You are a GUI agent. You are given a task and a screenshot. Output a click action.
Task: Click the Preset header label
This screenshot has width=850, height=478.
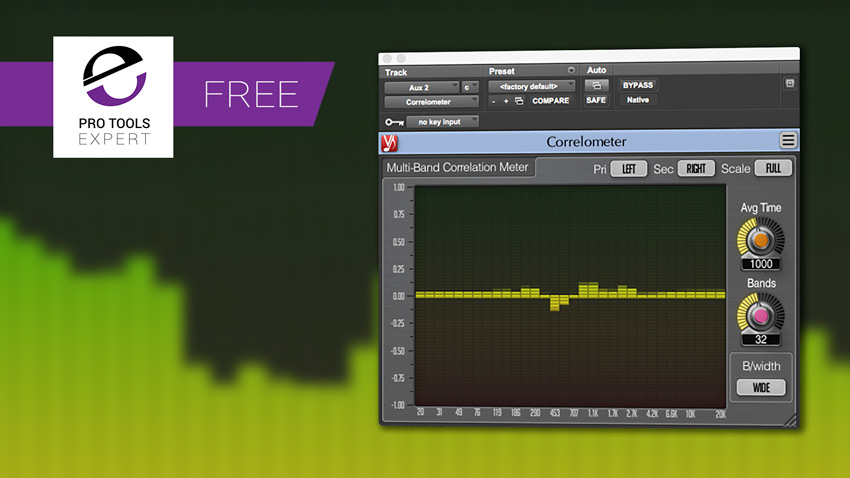[501, 71]
